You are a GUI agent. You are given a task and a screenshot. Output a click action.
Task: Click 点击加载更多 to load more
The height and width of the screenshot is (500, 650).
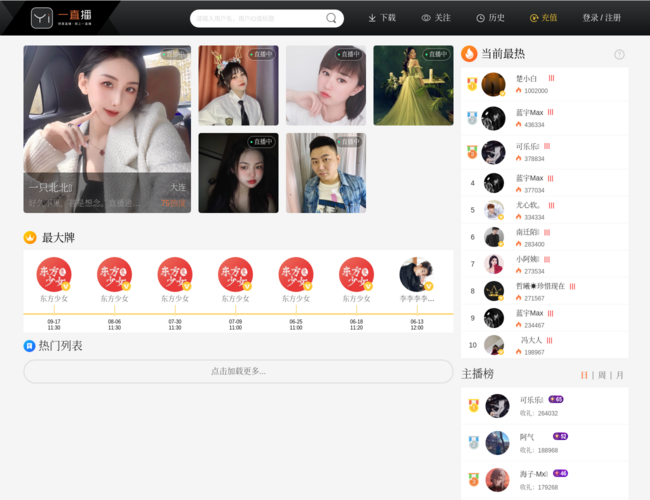[238, 371]
